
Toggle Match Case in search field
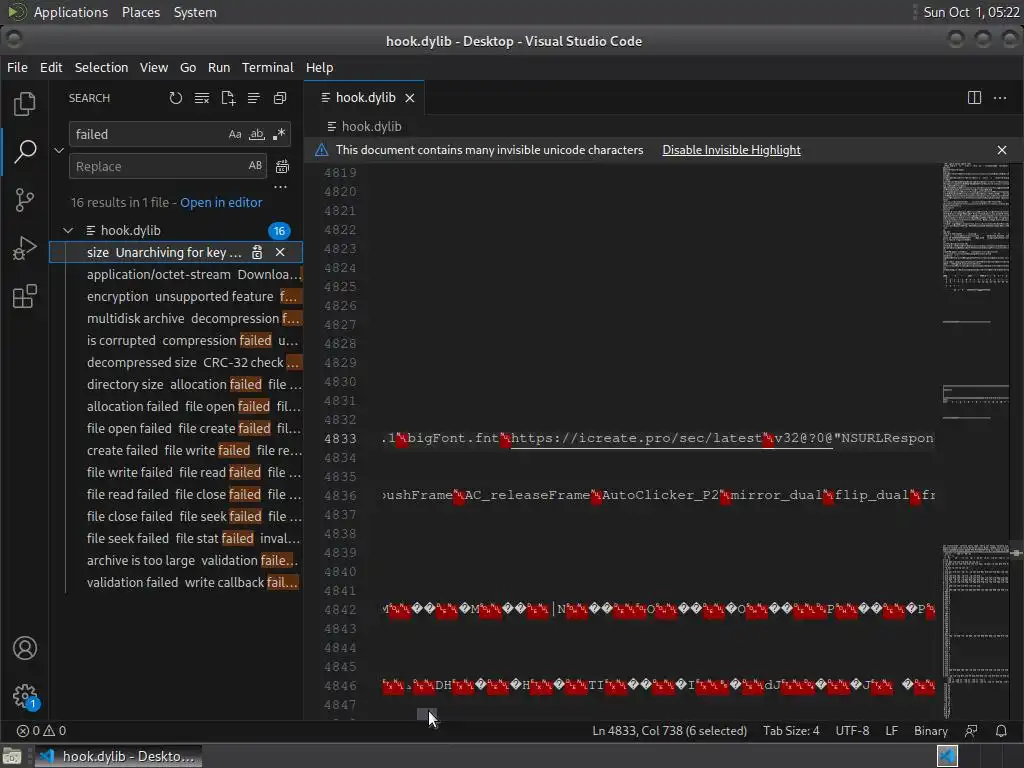(235, 134)
